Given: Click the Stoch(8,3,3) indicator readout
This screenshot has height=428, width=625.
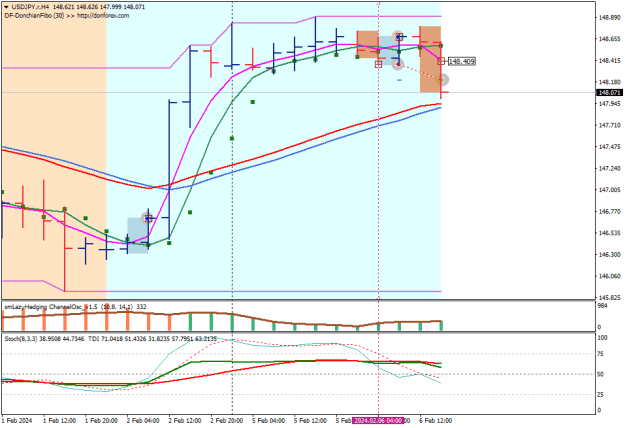Looking at the screenshot, I should click(44, 339).
